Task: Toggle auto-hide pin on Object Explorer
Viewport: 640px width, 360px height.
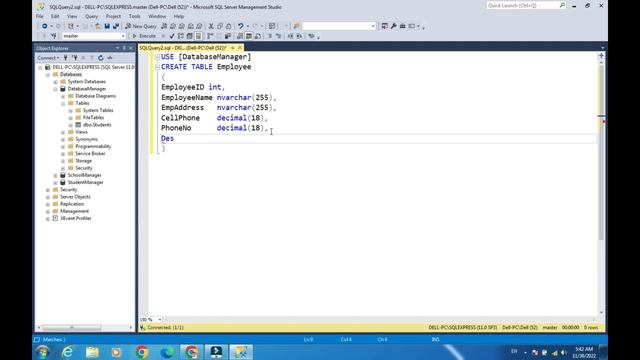Action: [x=124, y=48]
